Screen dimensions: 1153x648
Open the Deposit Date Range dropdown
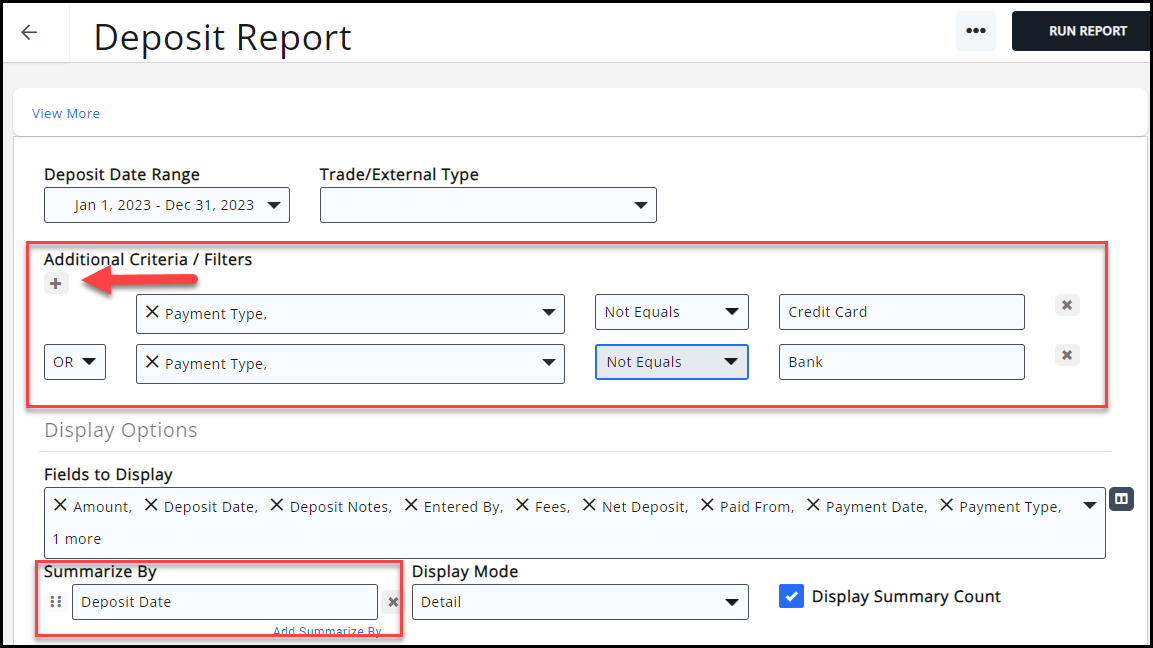(x=166, y=205)
